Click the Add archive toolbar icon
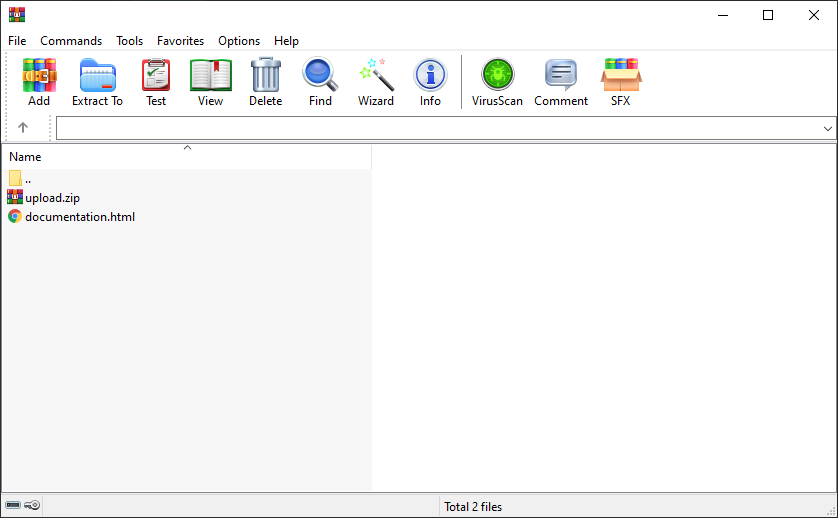The image size is (838, 518). (39, 82)
